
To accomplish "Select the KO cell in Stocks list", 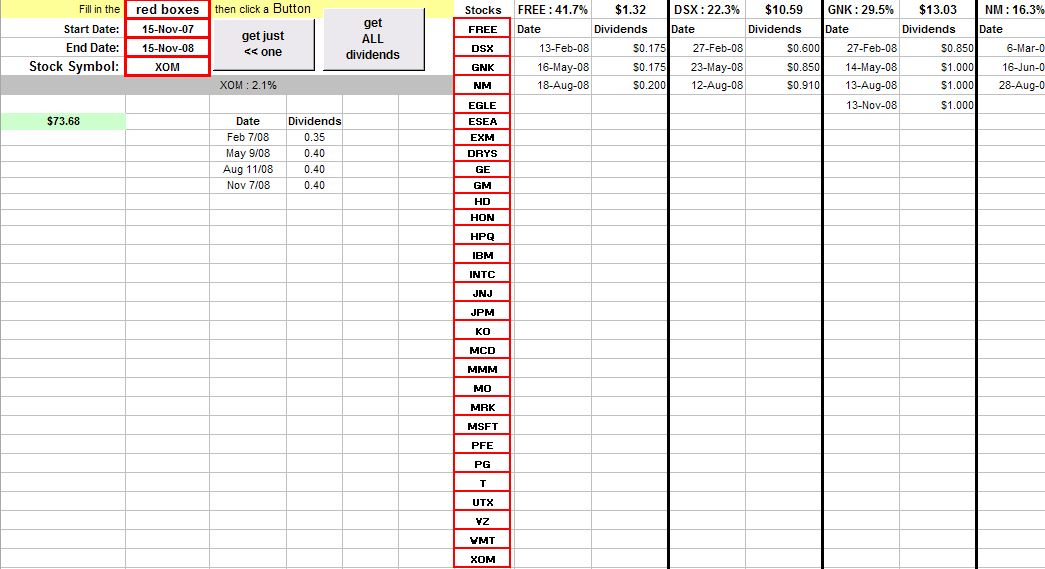I will coord(483,331).
